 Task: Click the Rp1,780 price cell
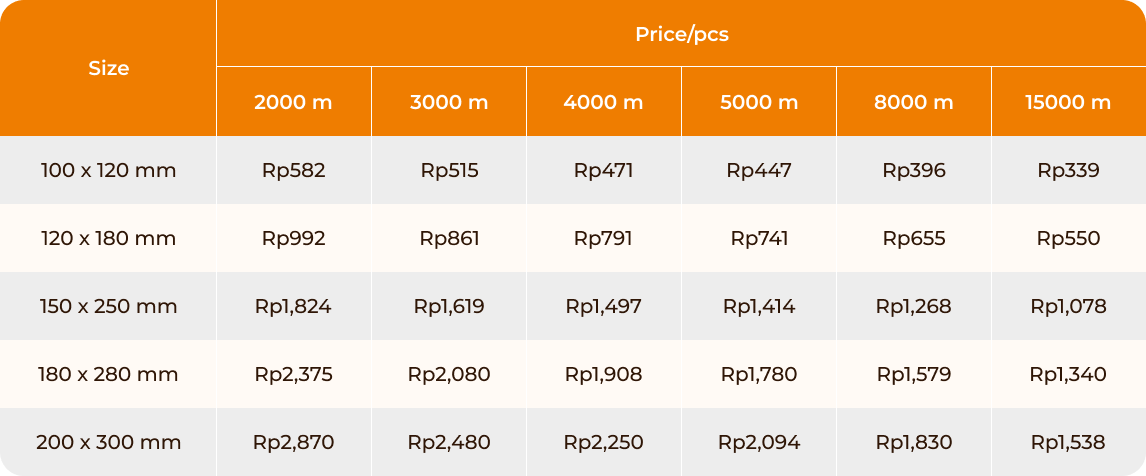759,374
